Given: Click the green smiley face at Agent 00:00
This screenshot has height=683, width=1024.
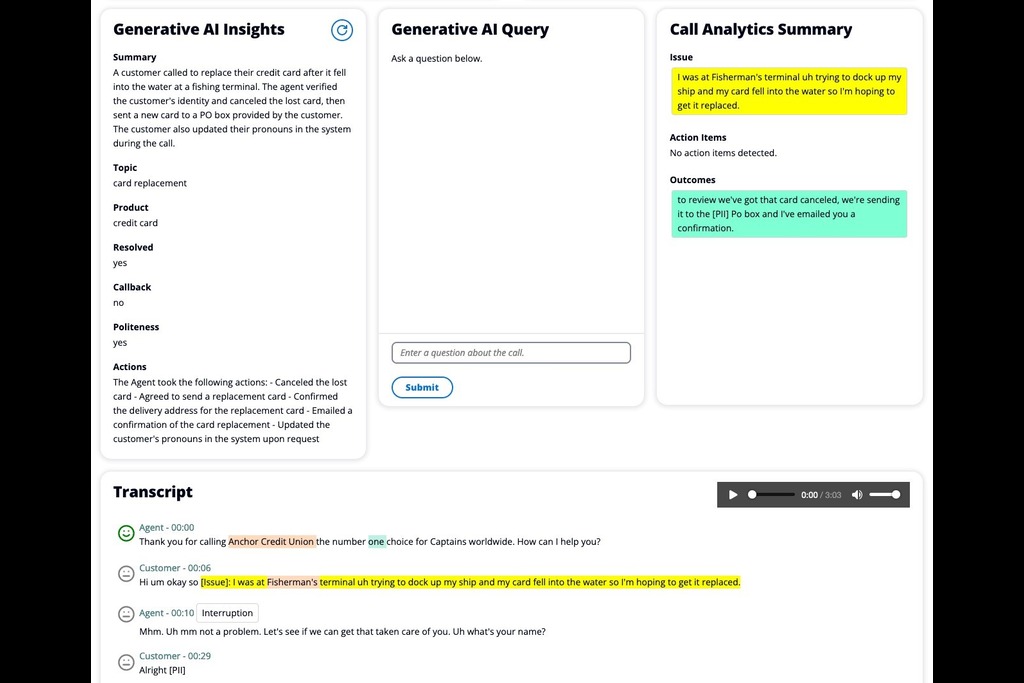Looking at the screenshot, I should click(x=126, y=533).
